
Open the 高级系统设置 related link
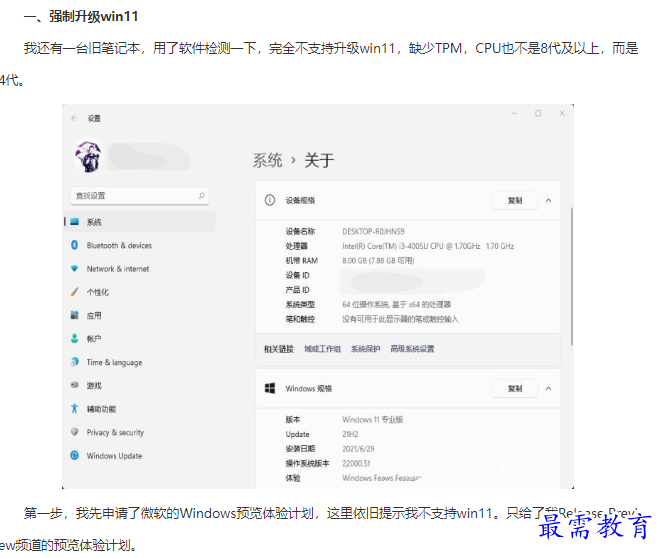click(x=412, y=349)
